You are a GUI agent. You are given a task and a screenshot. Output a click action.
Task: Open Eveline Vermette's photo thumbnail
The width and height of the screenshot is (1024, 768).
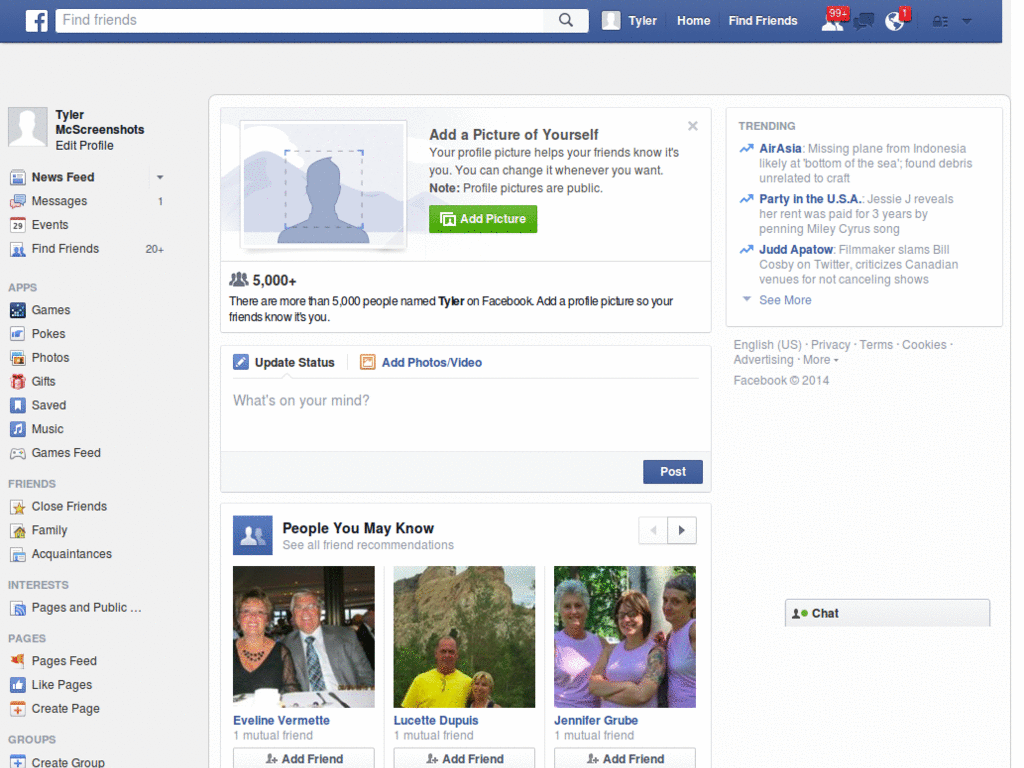click(x=304, y=637)
